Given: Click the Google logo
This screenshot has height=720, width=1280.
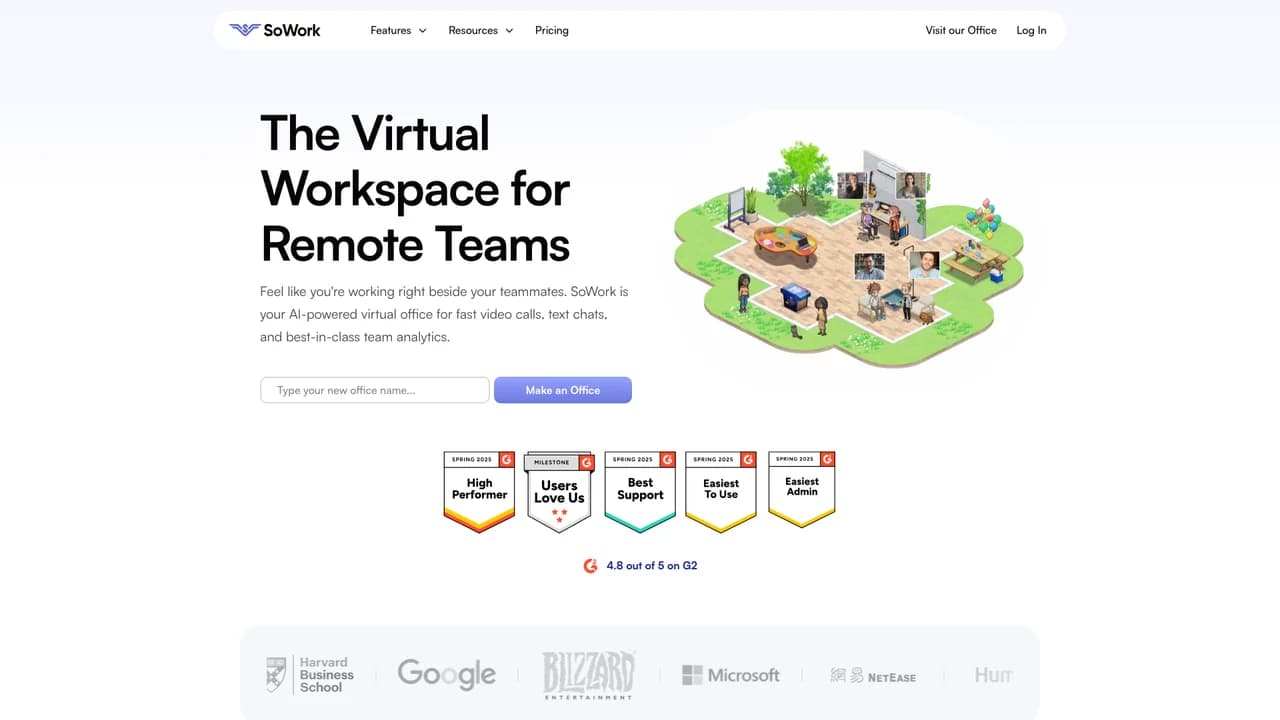Looking at the screenshot, I should click(x=446, y=675).
